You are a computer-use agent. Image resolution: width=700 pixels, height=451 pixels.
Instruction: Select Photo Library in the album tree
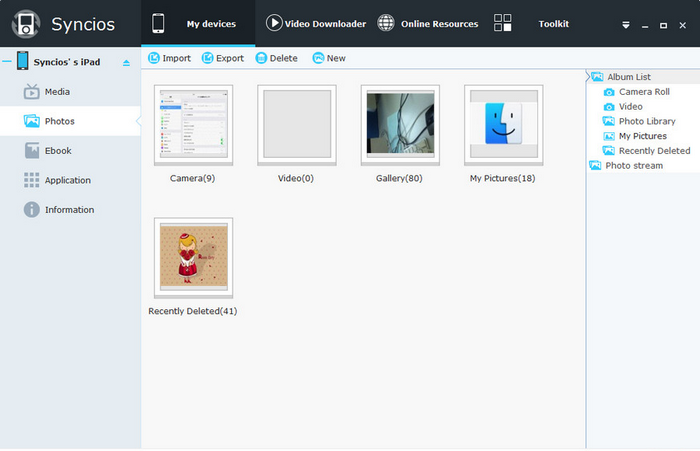(647, 121)
